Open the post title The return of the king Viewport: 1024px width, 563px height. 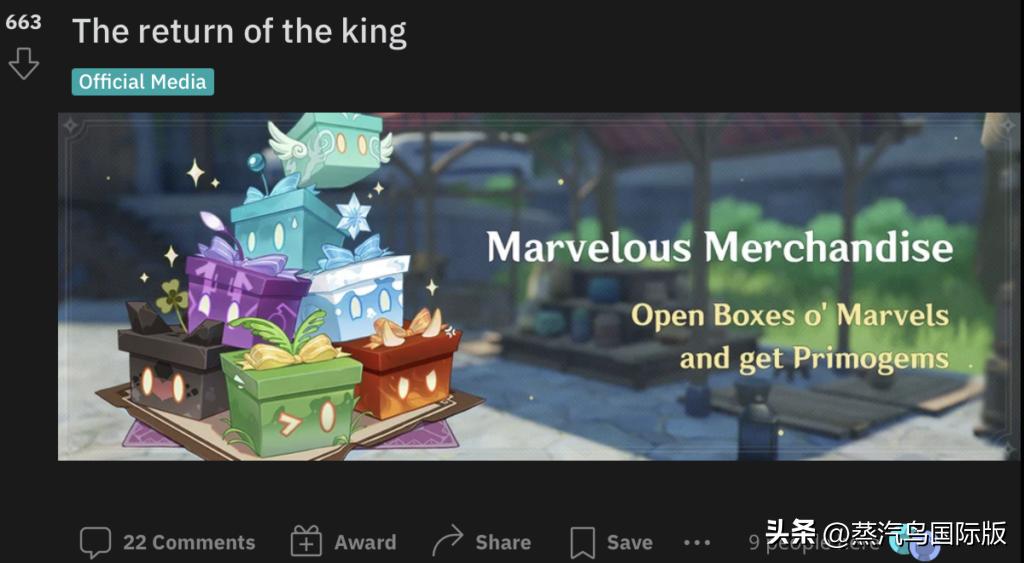pyautogui.click(x=239, y=31)
